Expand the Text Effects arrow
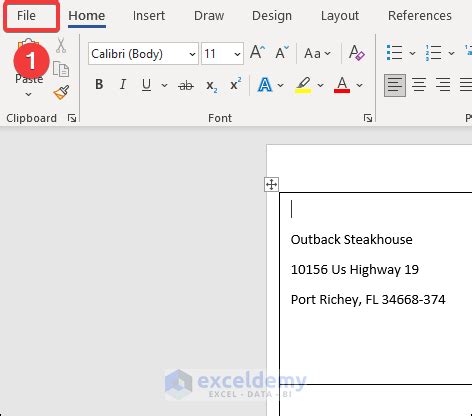The image size is (472, 416). click(x=281, y=85)
